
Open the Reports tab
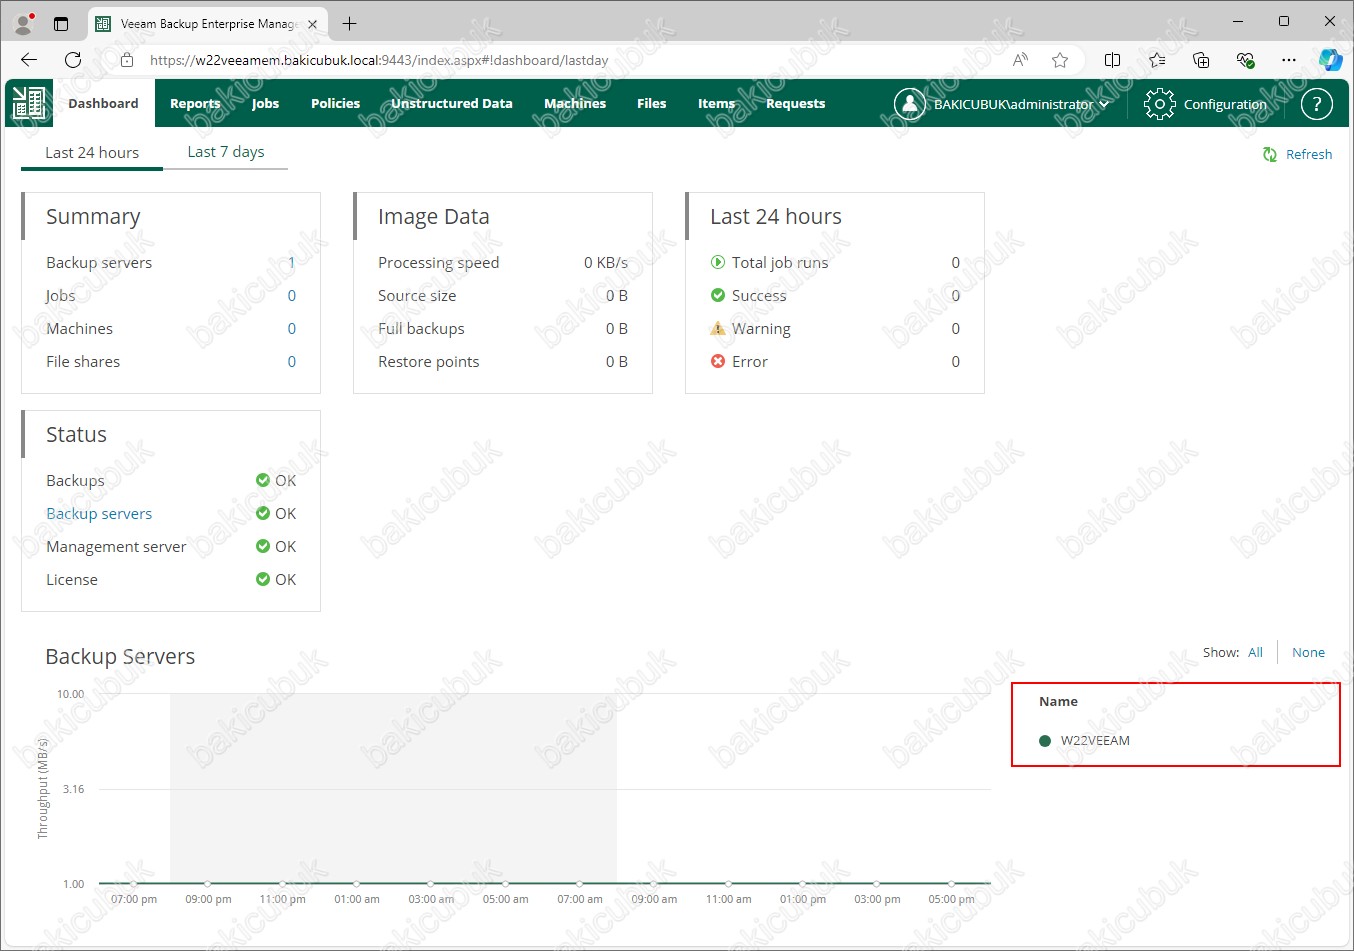coord(195,103)
